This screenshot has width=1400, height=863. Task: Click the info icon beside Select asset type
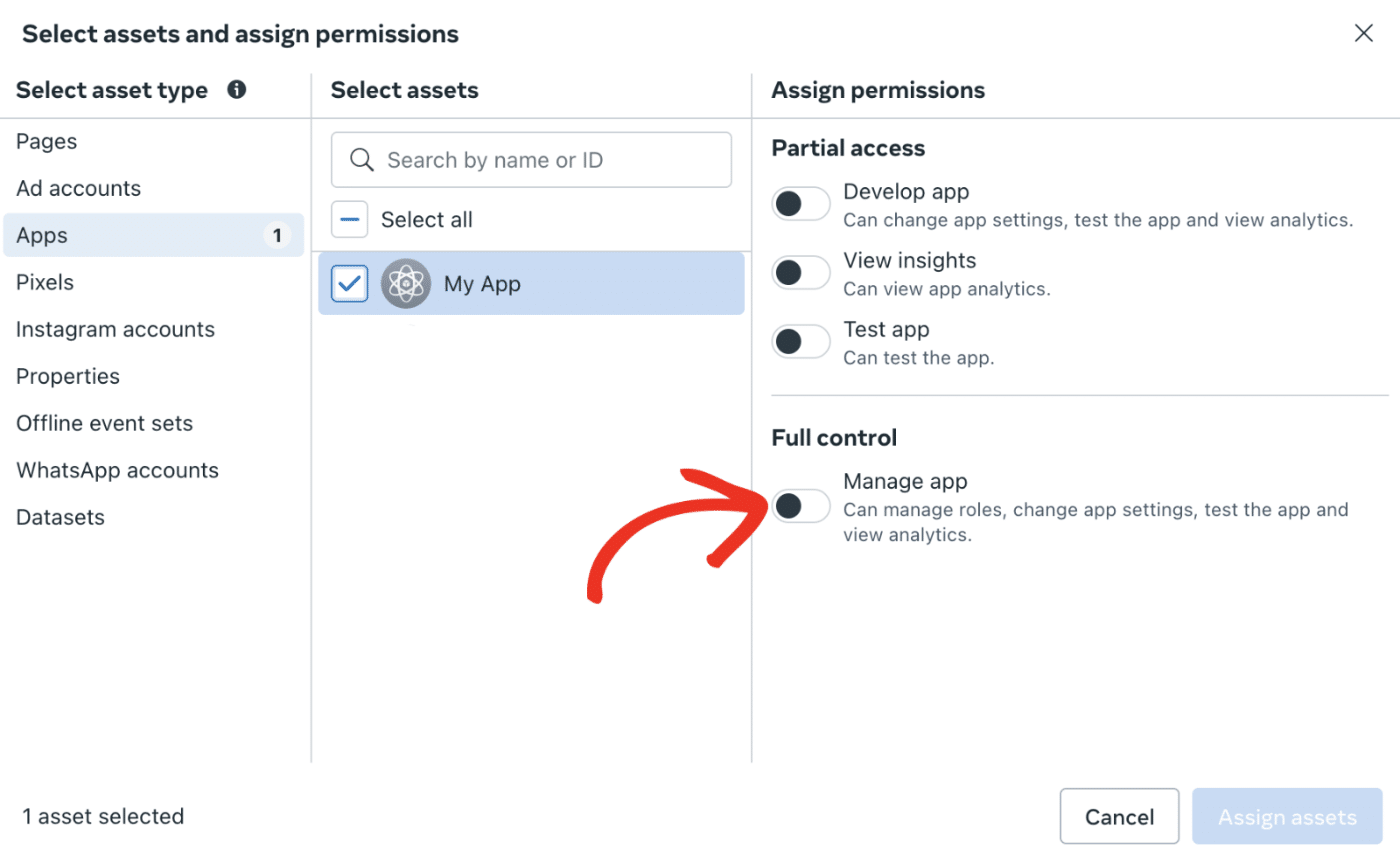pos(237,90)
